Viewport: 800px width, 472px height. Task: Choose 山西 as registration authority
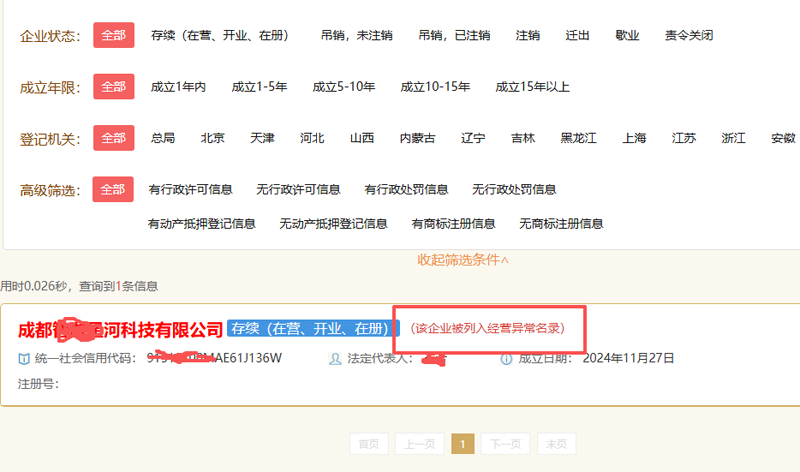362,138
